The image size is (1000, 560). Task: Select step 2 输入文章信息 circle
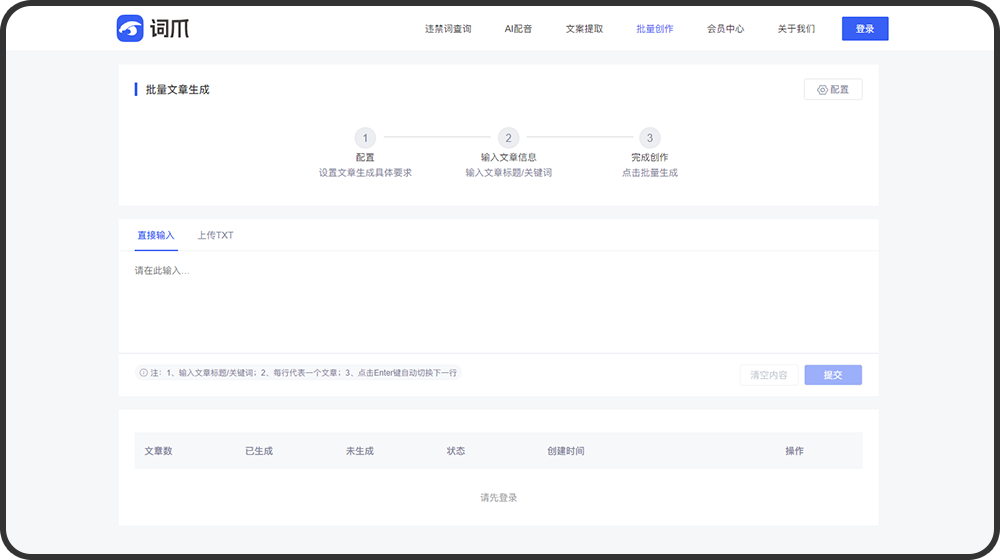[x=508, y=138]
